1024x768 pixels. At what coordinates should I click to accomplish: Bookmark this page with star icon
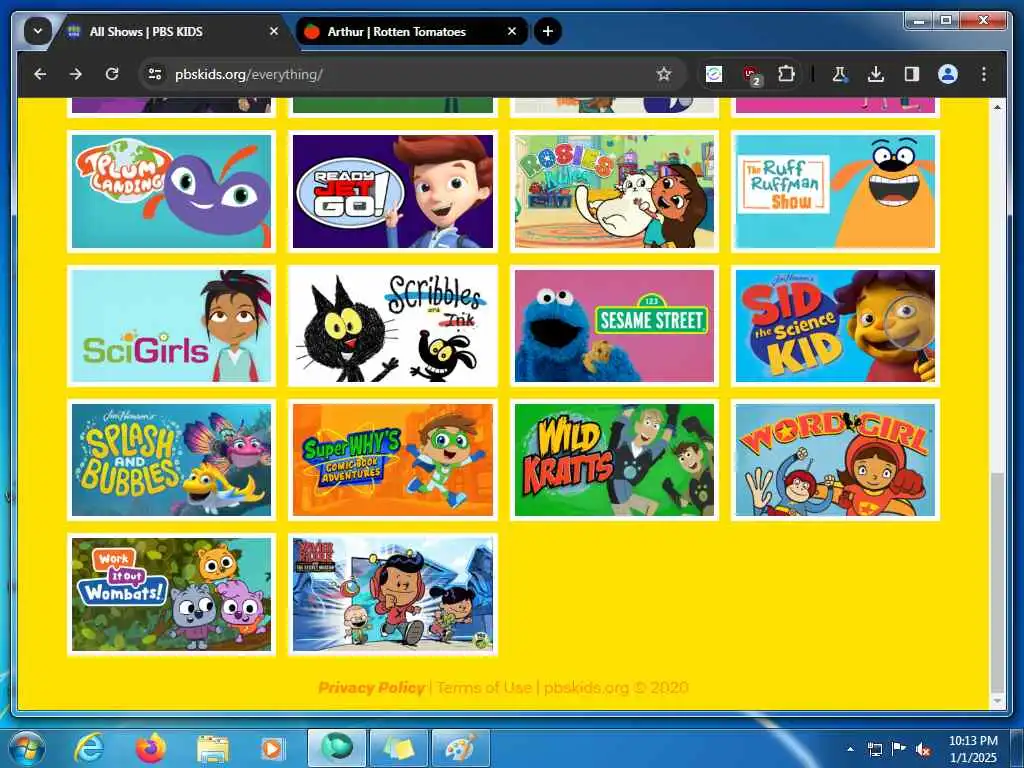point(664,74)
